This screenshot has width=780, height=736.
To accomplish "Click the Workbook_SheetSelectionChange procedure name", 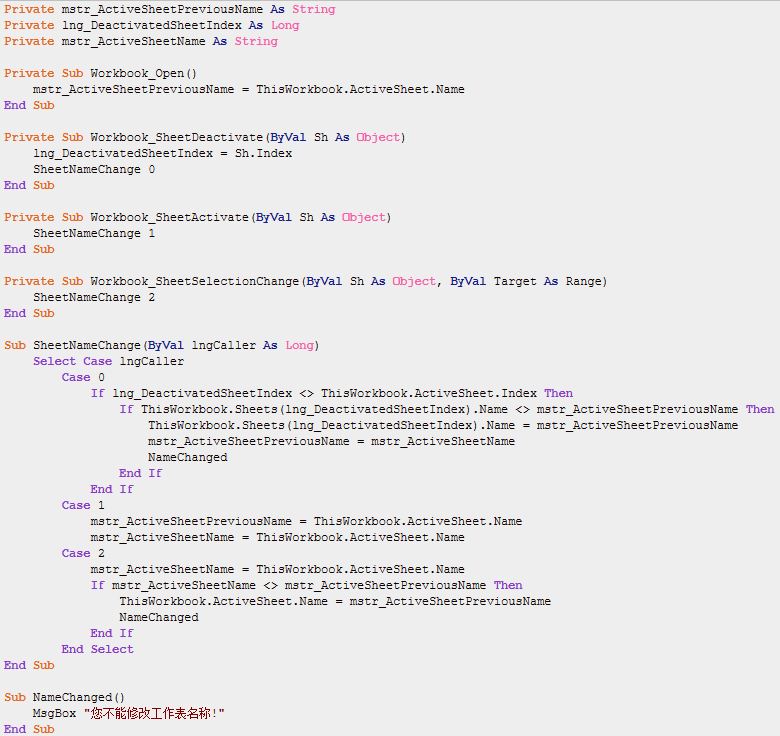I will 195,281.
